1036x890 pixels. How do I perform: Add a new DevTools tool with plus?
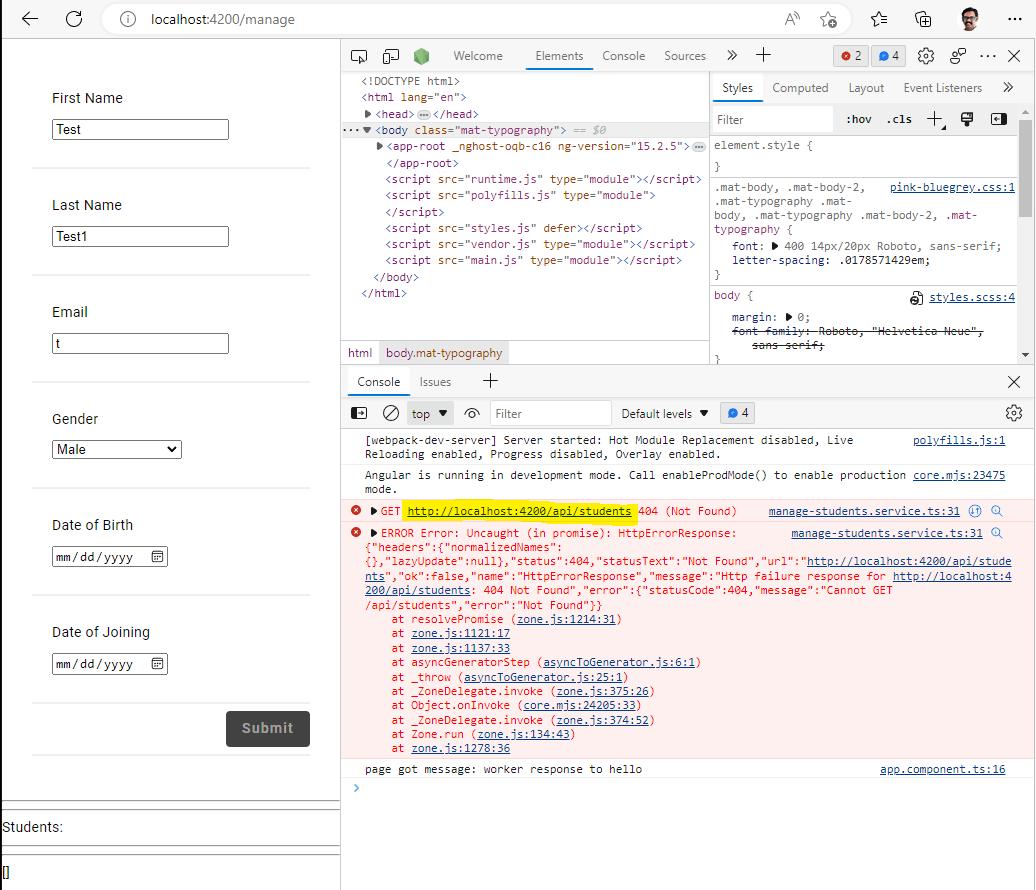pos(763,55)
